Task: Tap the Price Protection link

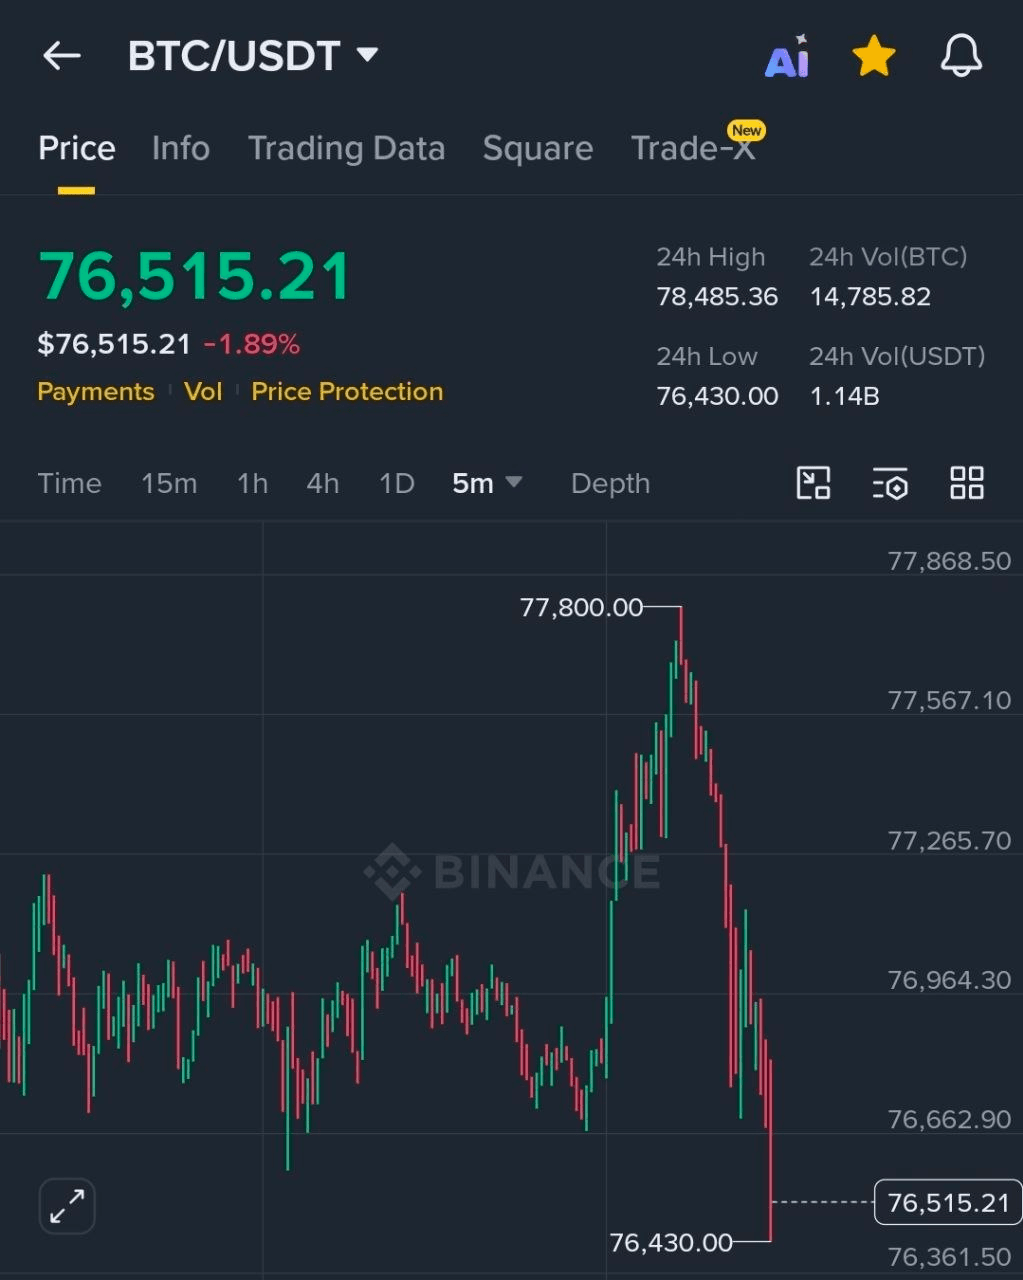Action: click(x=347, y=391)
